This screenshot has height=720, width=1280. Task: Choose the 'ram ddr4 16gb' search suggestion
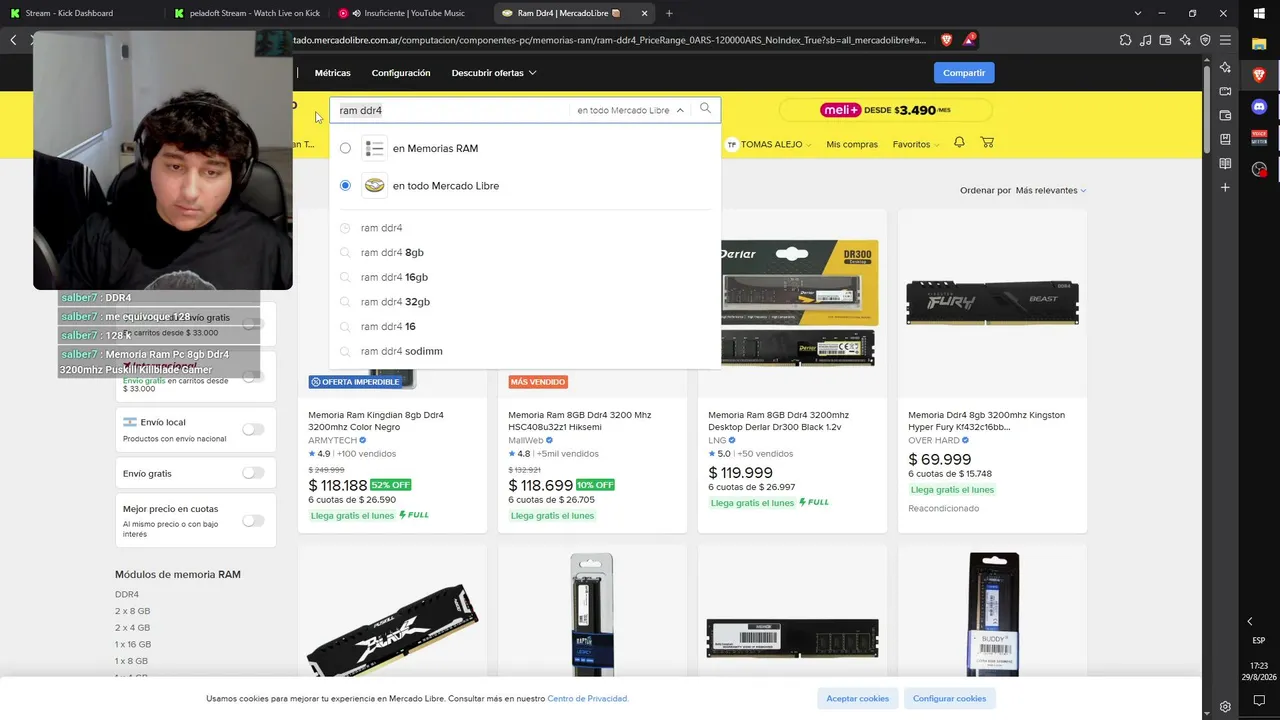(394, 277)
